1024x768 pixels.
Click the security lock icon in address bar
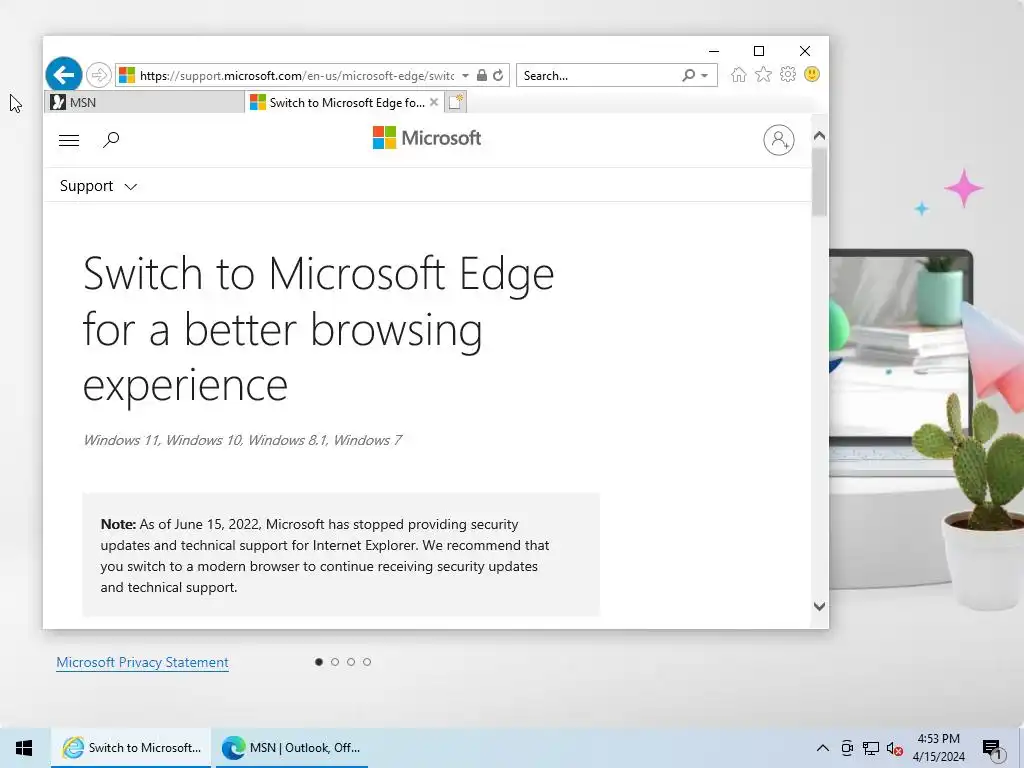[481, 75]
